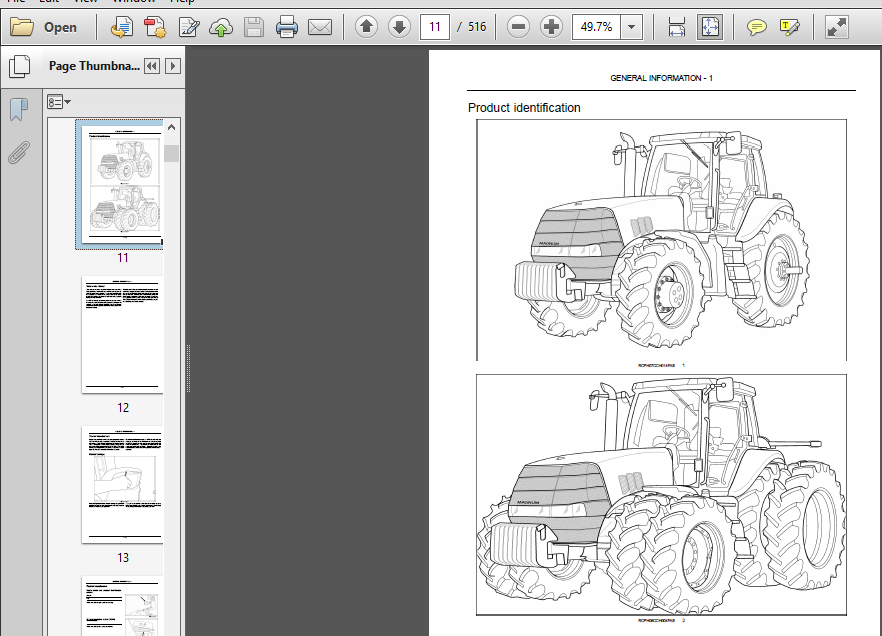Image resolution: width=882 pixels, height=636 pixels.
Task: Click the Fit Width scrolling icon
Action: click(676, 27)
